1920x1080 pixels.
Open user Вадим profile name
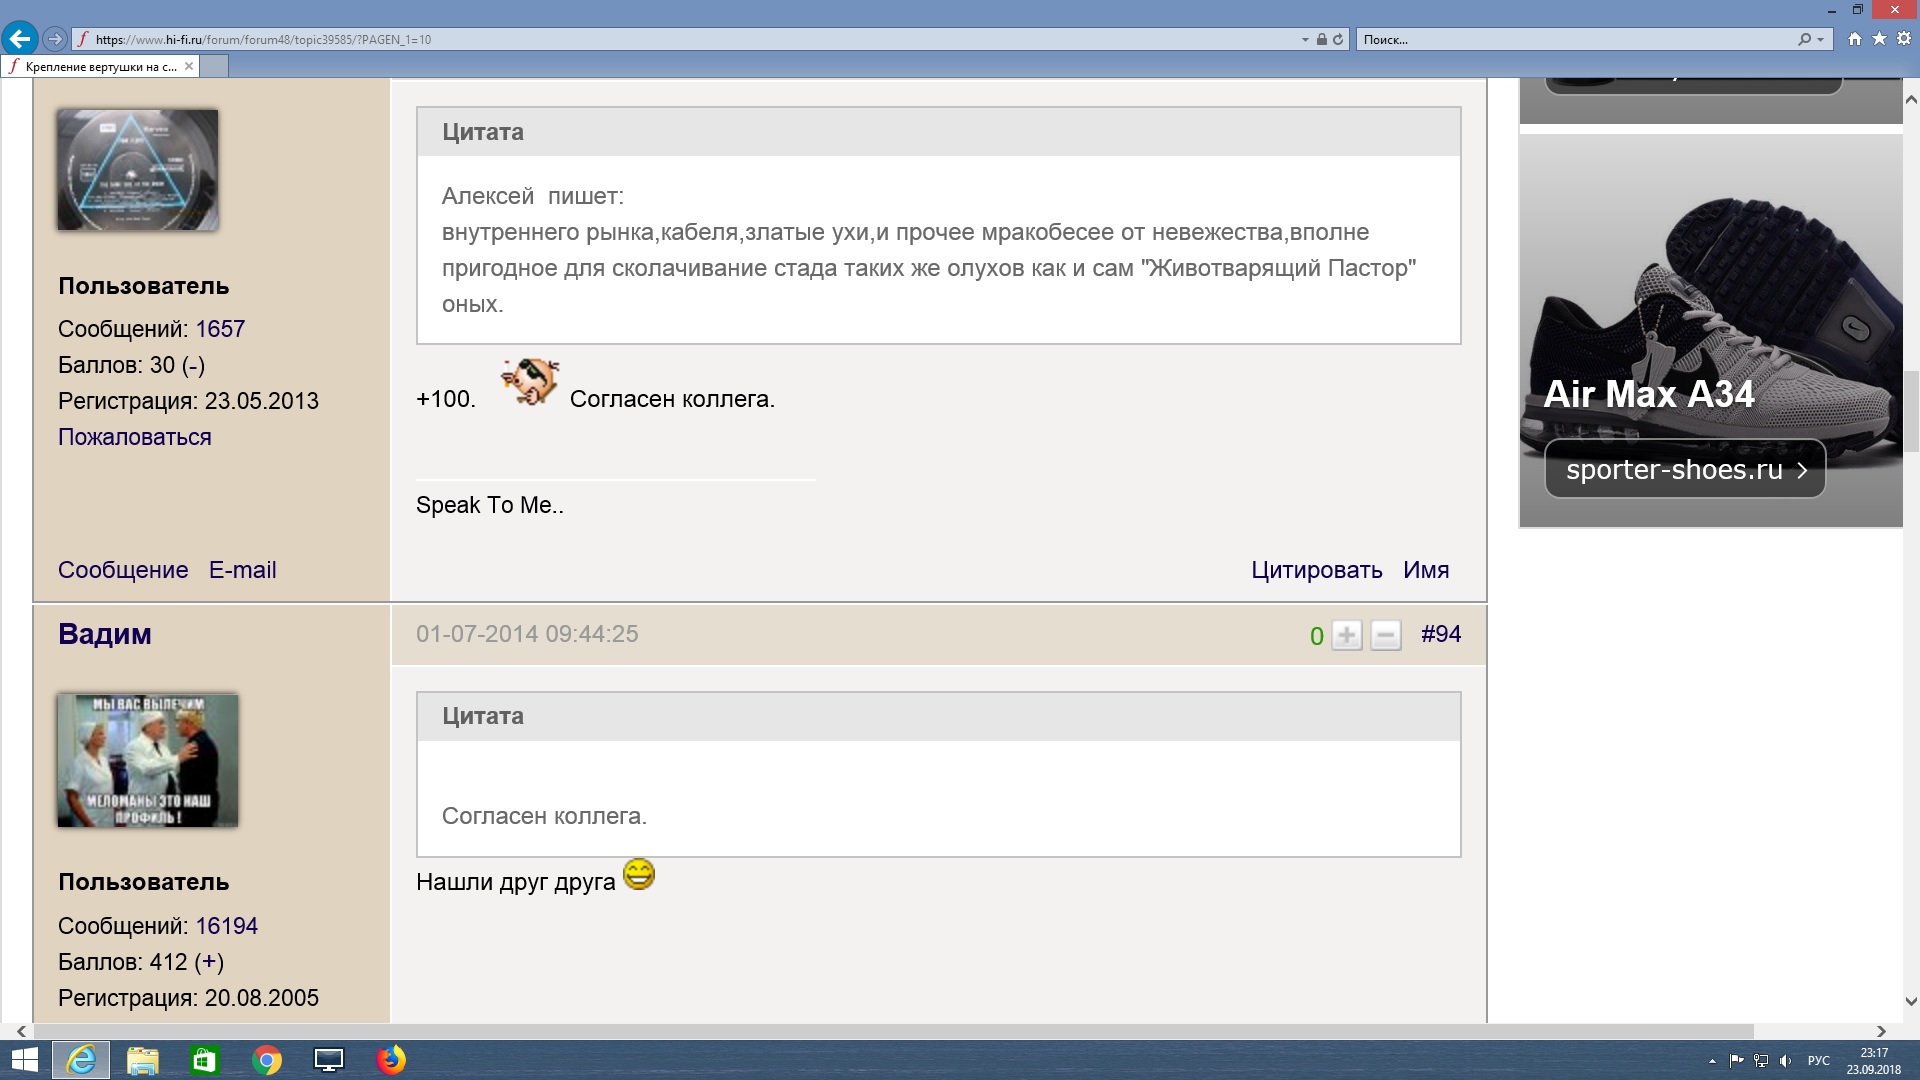[105, 634]
